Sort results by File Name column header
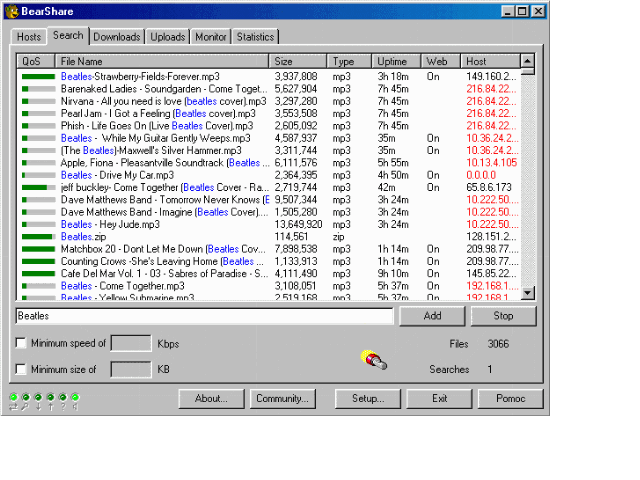This screenshot has height=480, width=640. pos(162,61)
